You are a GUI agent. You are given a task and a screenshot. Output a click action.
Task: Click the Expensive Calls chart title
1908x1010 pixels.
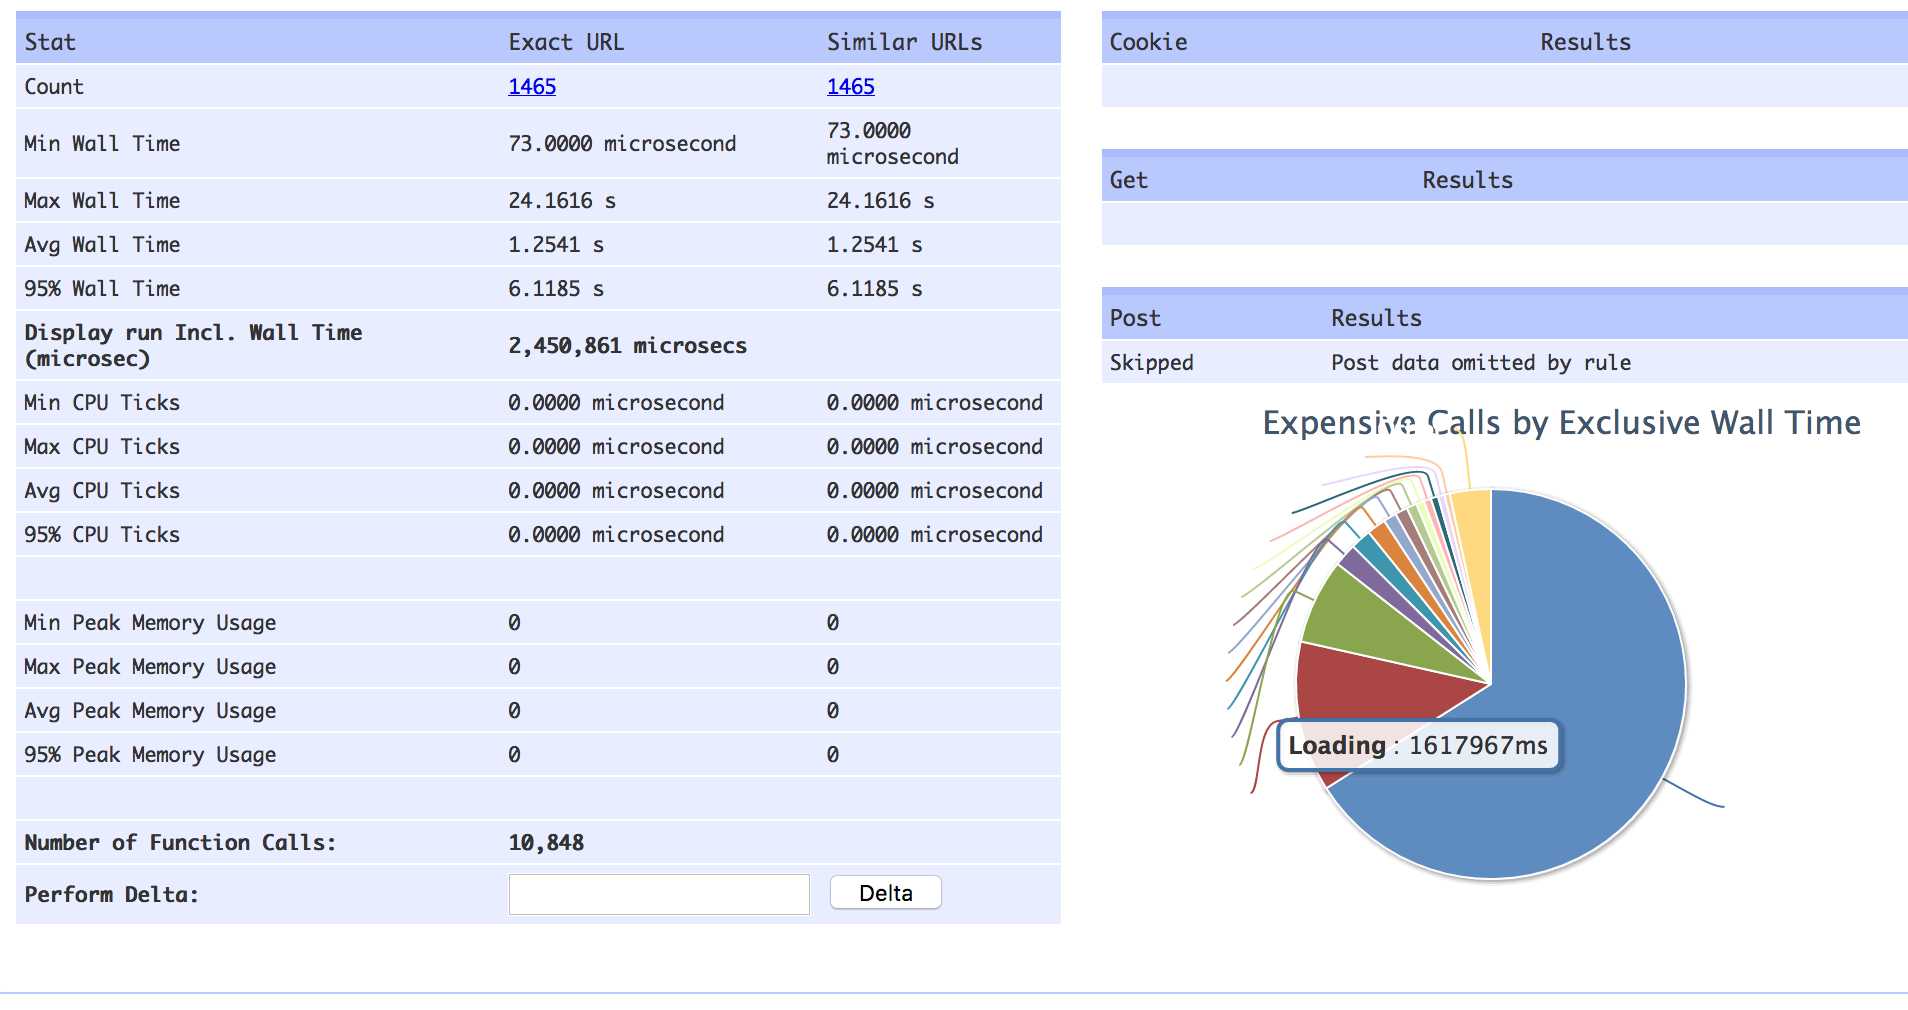1561,423
